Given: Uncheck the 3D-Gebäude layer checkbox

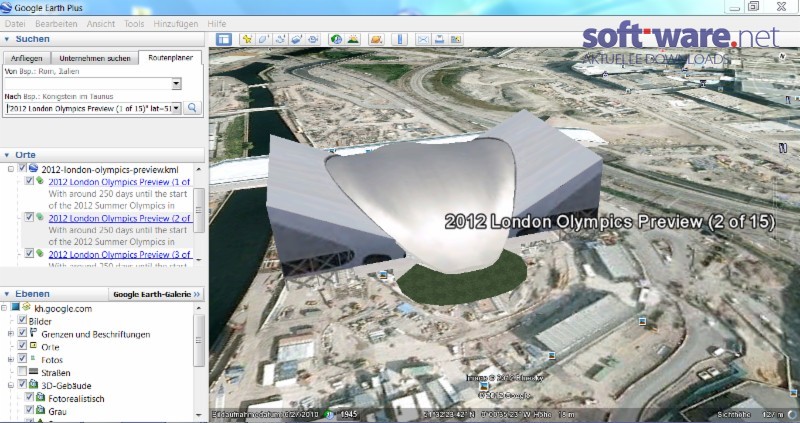Looking at the screenshot, I should coord(22,384).
